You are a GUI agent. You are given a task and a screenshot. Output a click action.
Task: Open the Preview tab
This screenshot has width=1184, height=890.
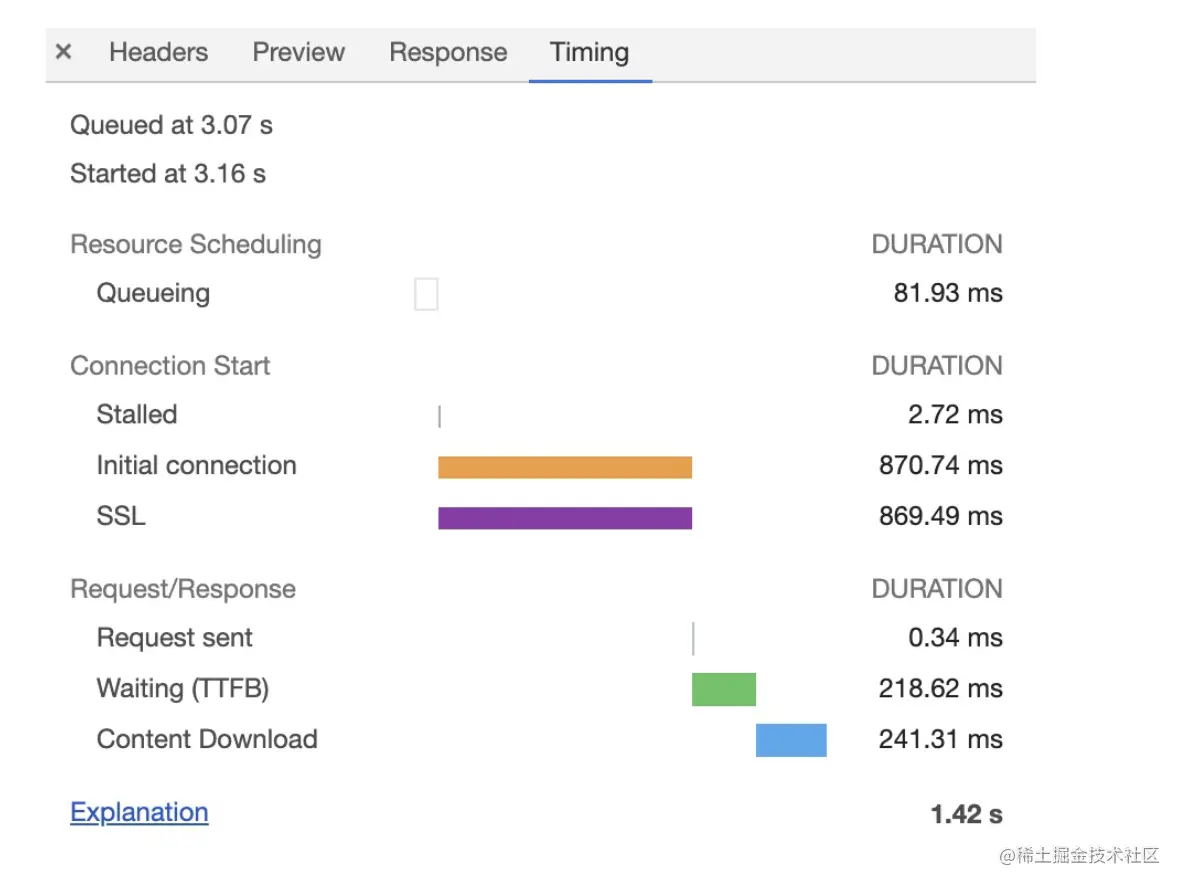coord(298,52)
